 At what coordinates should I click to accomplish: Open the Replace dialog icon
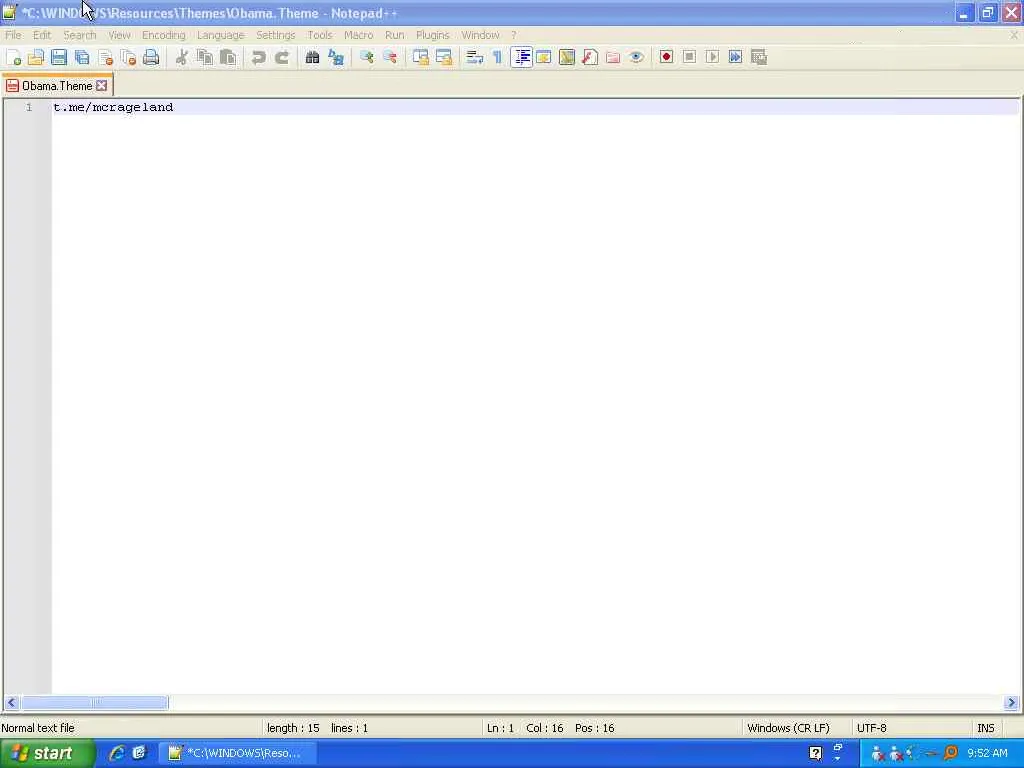point(336,57)
